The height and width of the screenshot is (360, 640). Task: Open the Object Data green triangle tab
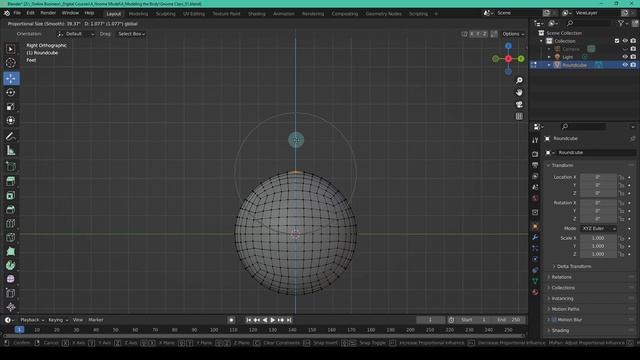coord(535,281)
